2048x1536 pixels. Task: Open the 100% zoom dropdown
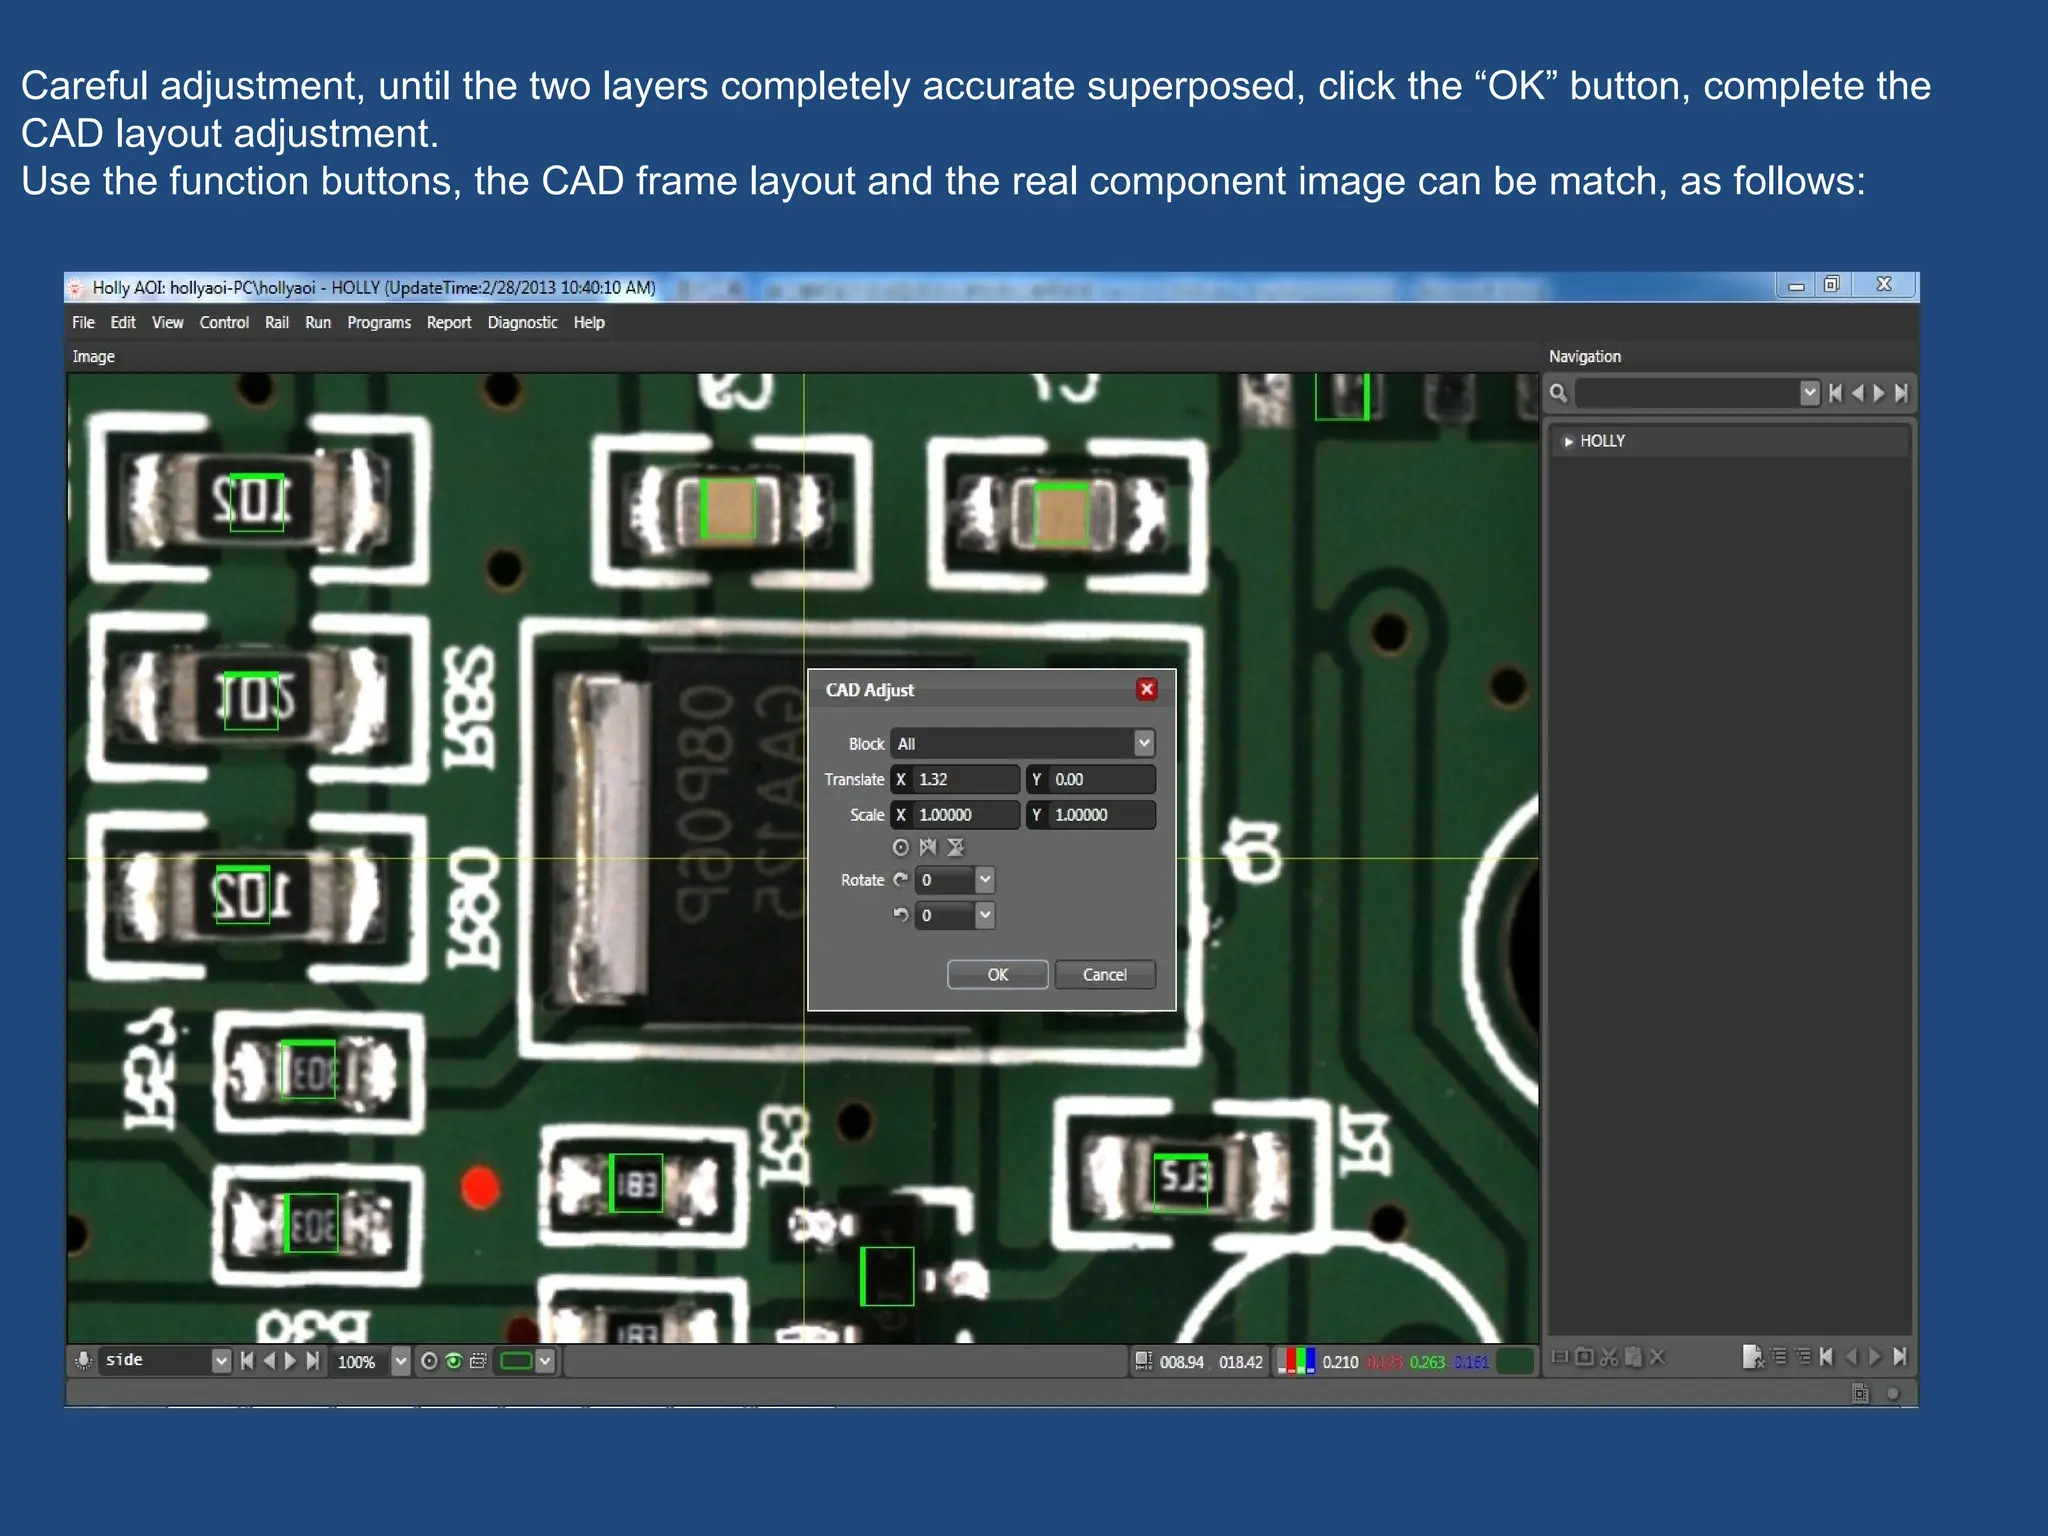pos(401,1361)
